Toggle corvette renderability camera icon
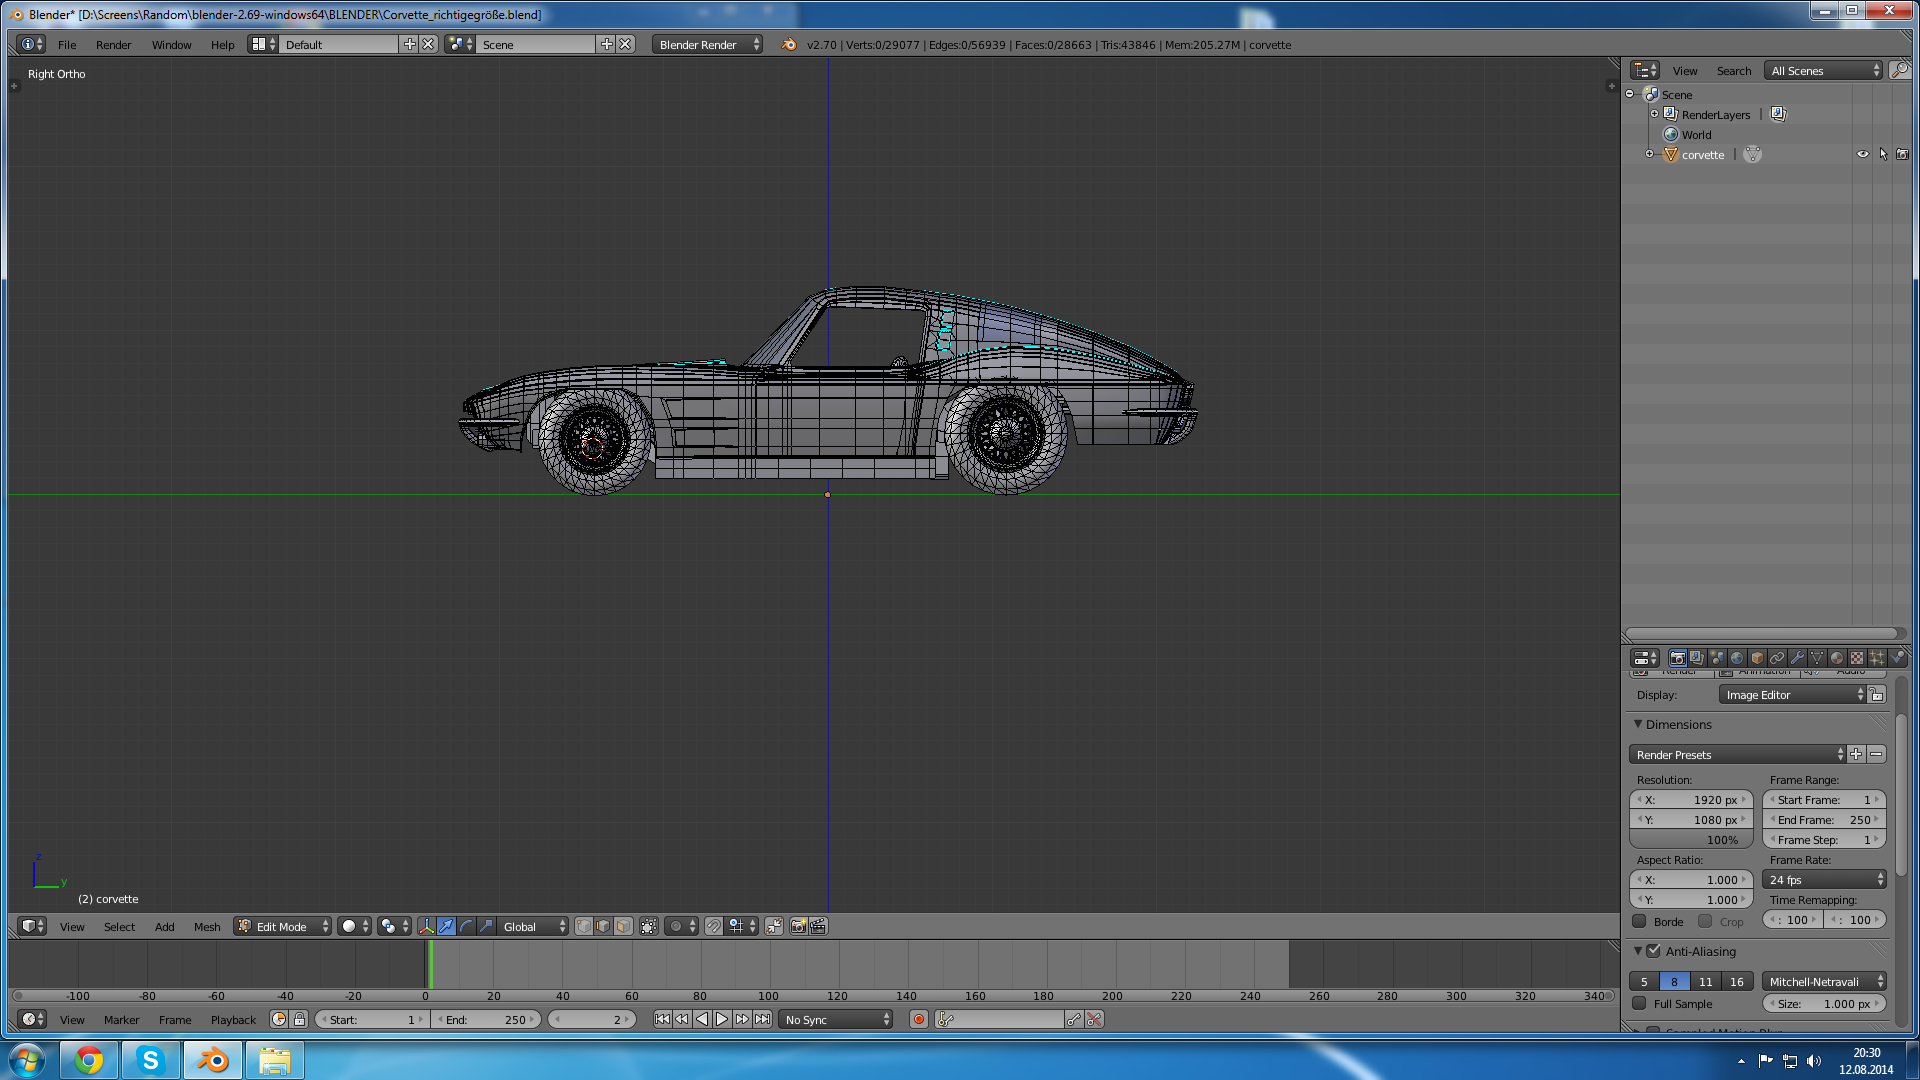Screen dimensions: 1920x1080 [x=1902, y=154]
